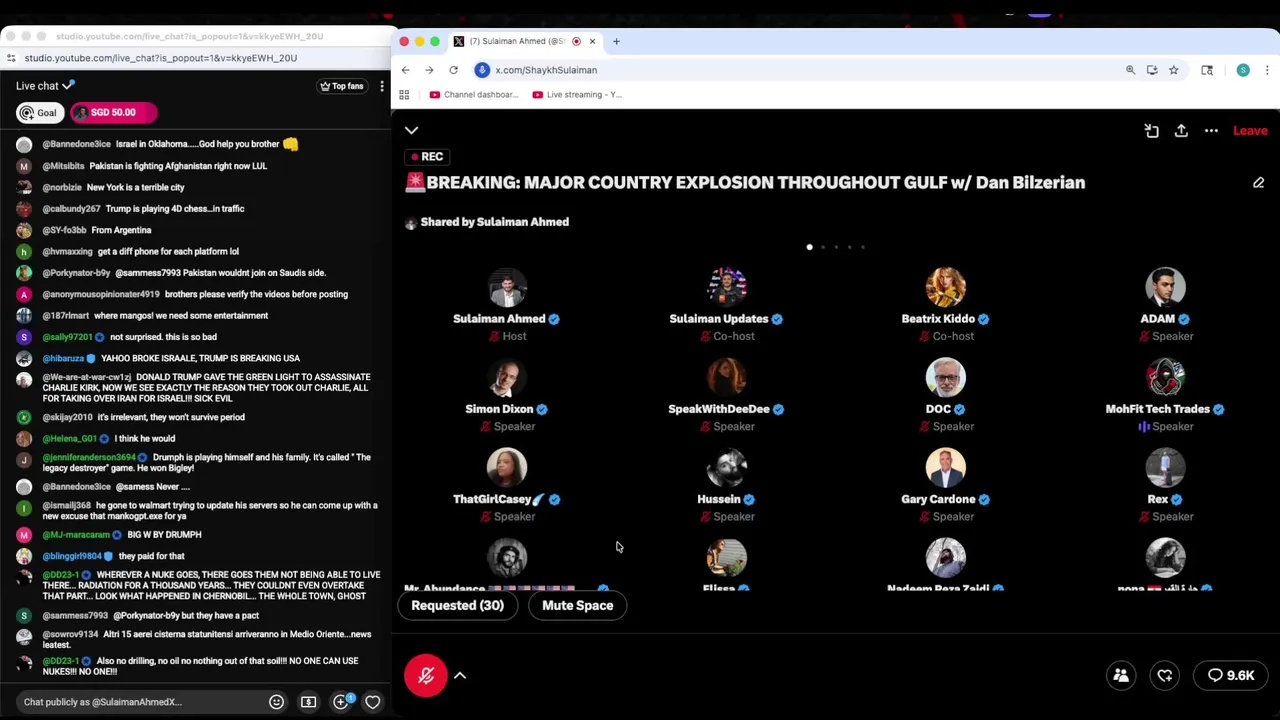Open the Space pop-out icon beside share
Screen dimensions: 1280x720
pos(1152,131)
